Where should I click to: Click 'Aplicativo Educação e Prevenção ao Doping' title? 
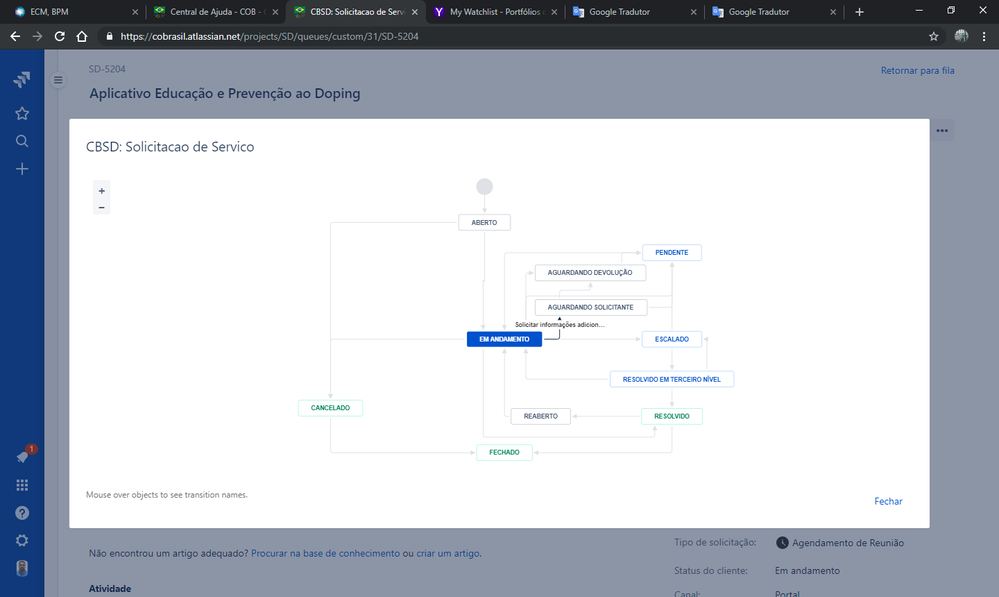tap(225, 93)
